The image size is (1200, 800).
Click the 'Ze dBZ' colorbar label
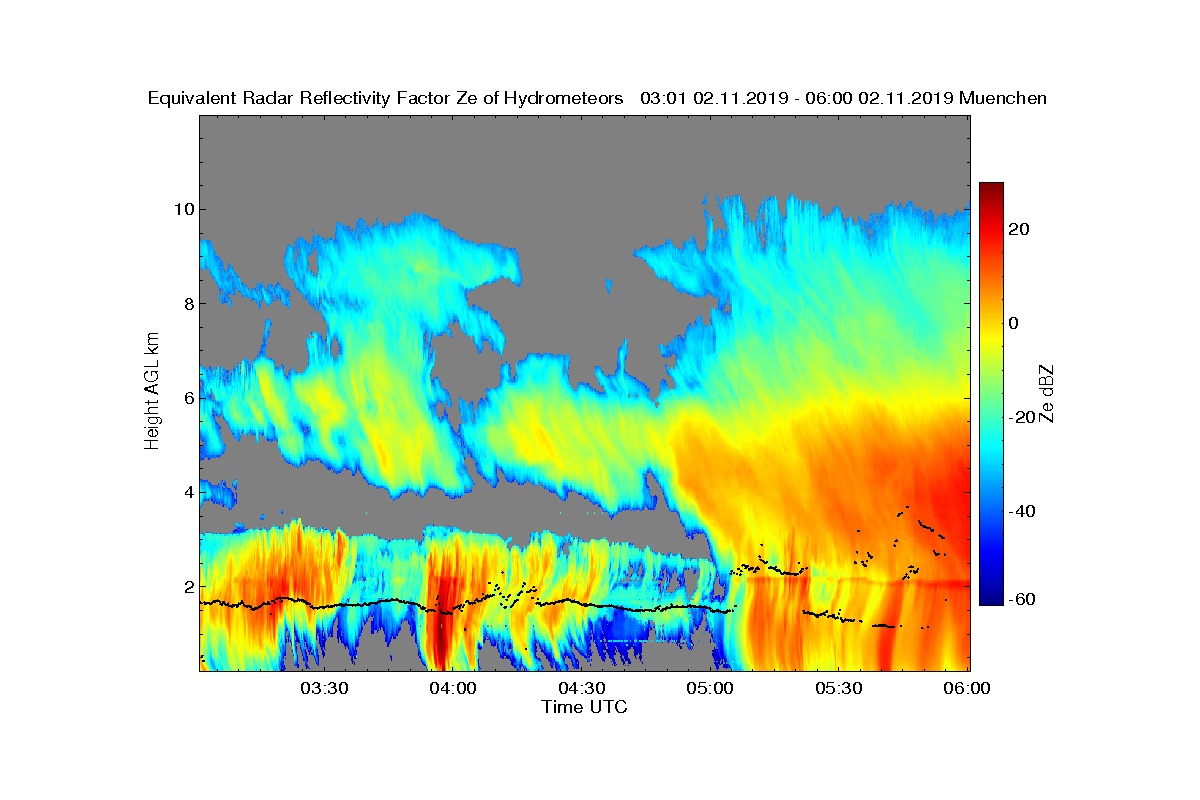point(1048,393)
